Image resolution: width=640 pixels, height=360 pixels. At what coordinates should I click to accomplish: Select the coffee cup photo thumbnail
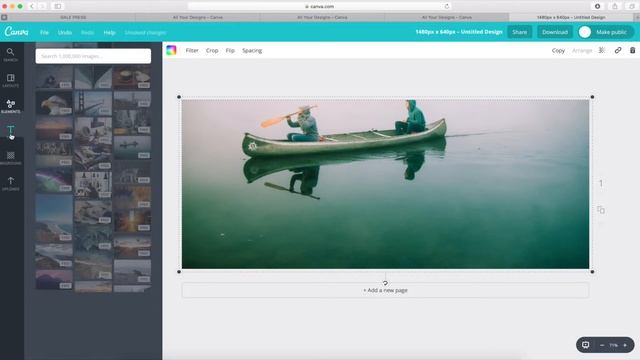point(132,78)
